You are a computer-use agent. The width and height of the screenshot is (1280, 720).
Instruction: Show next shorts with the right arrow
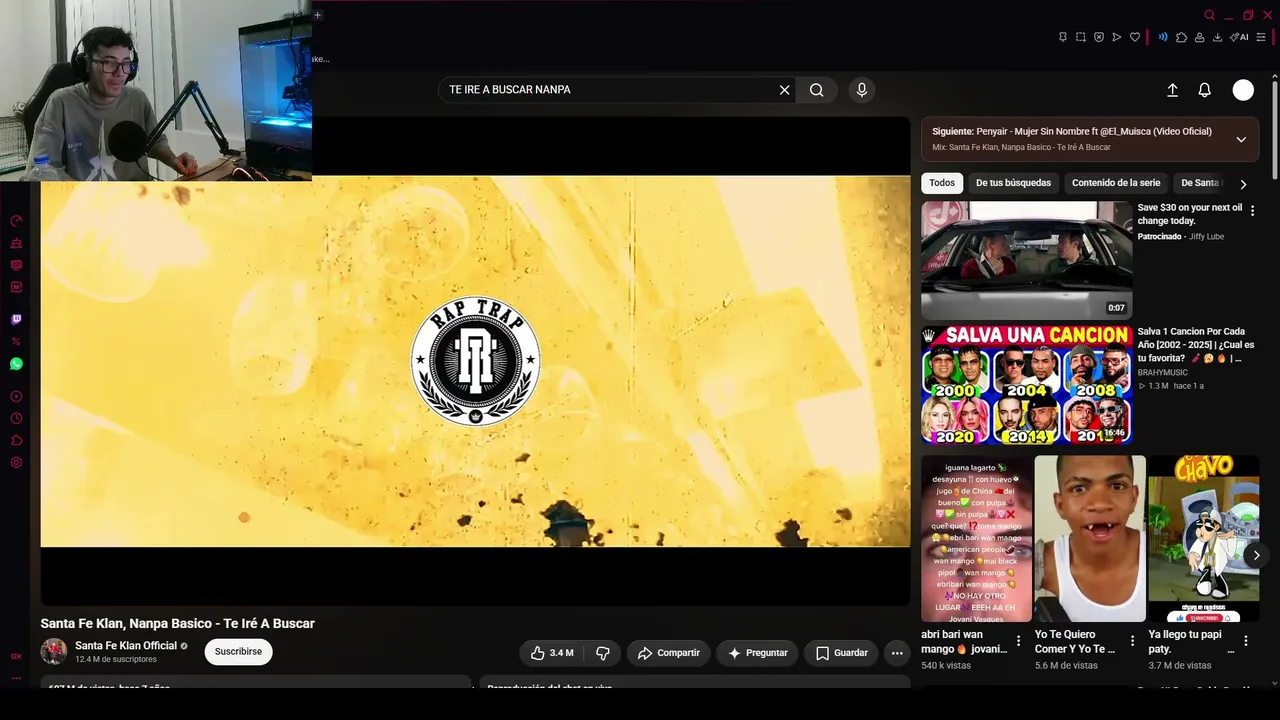click(x=1256, y=555)
